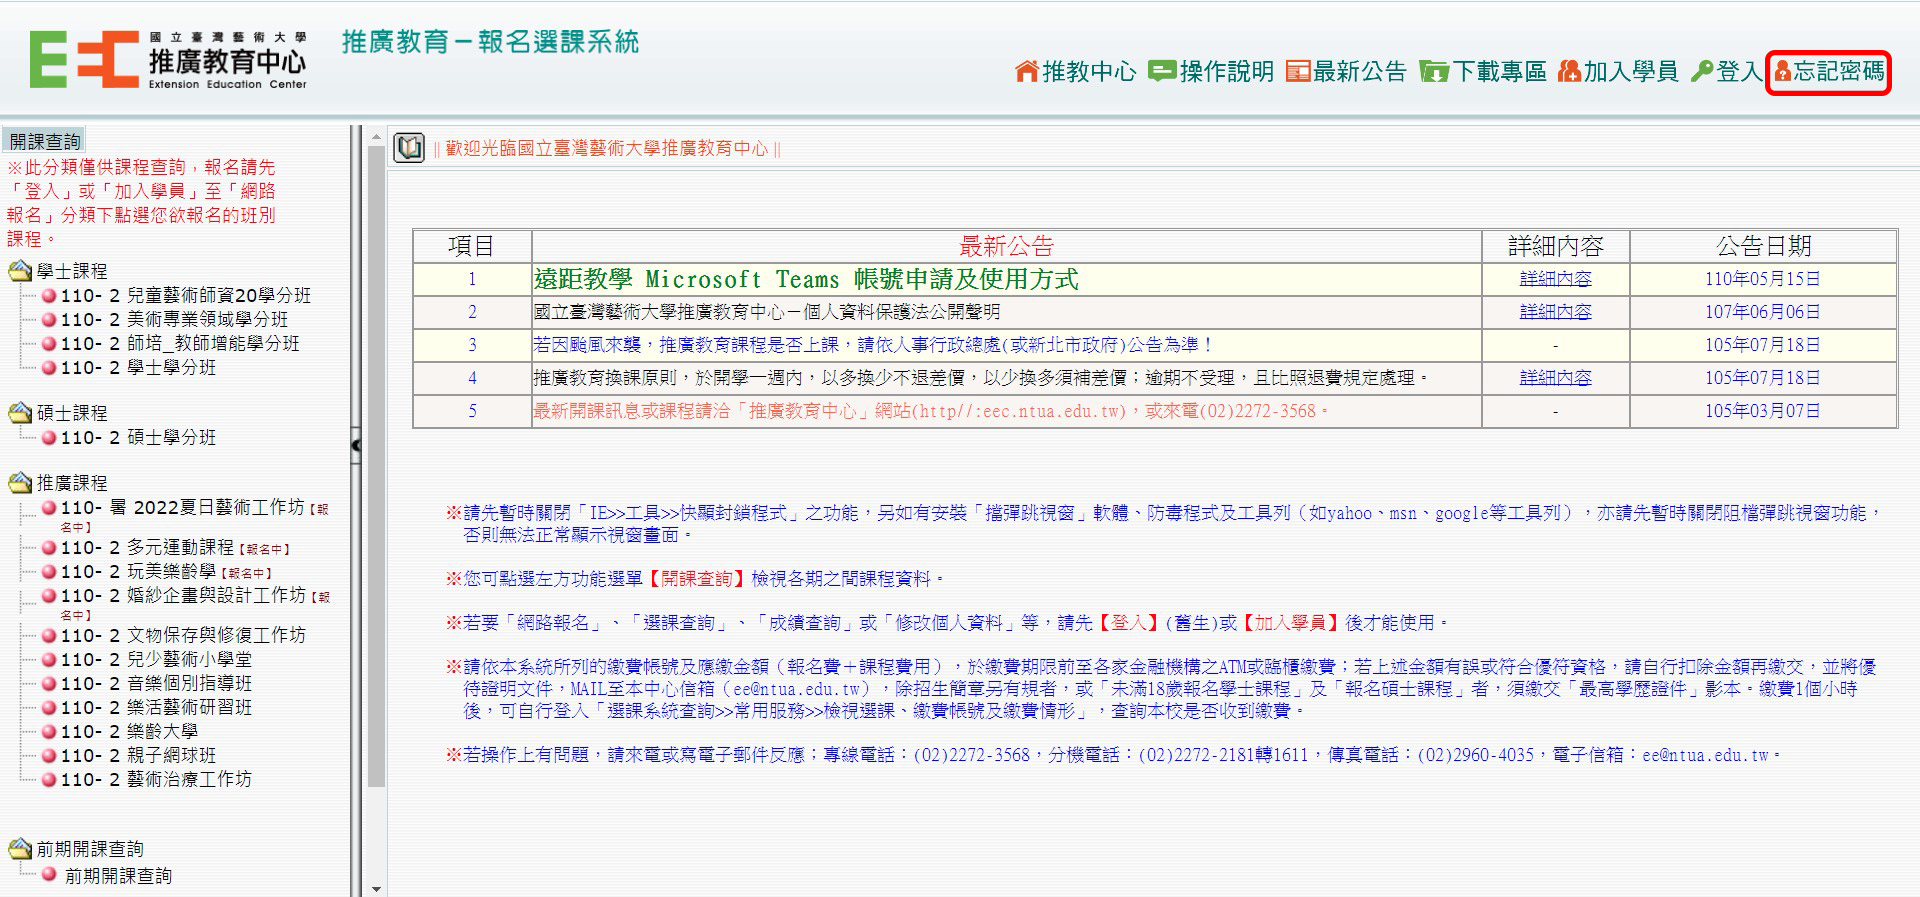
Task: Click the home icon beside 推教中心
Action: [x=1026, y=71]
